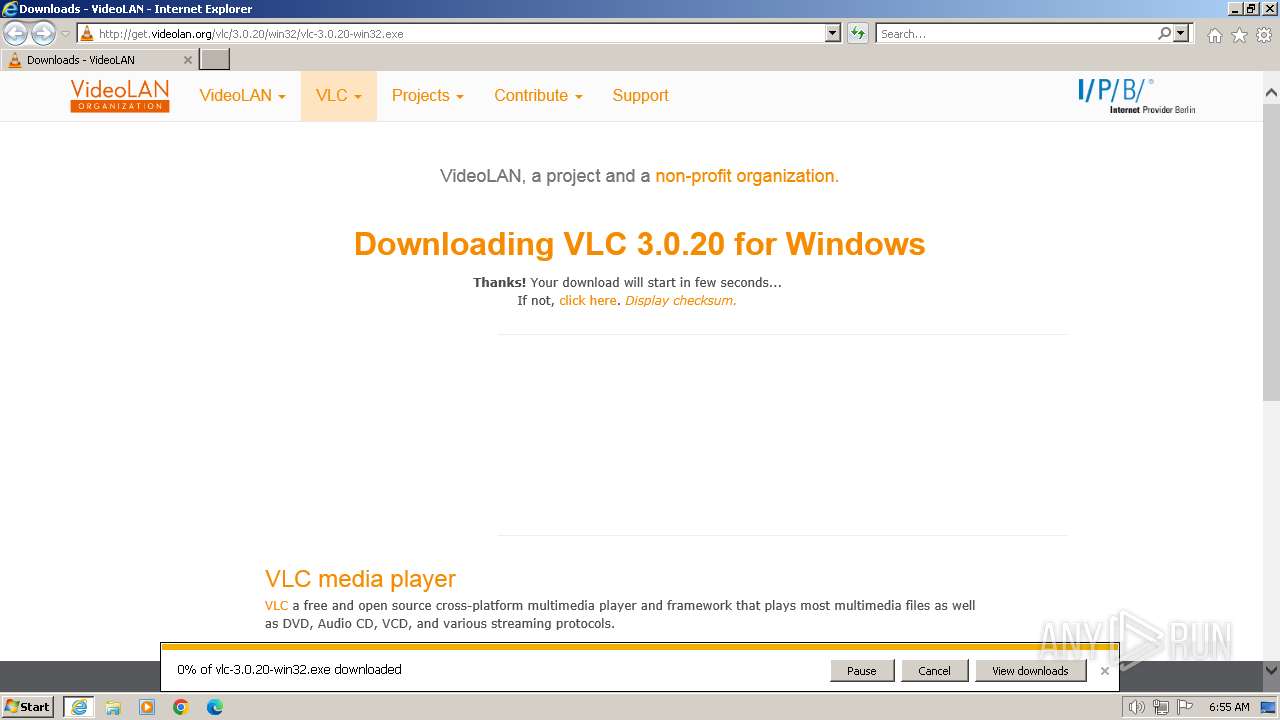Refresh the page with the green refresh icon

tap(858, 33)
